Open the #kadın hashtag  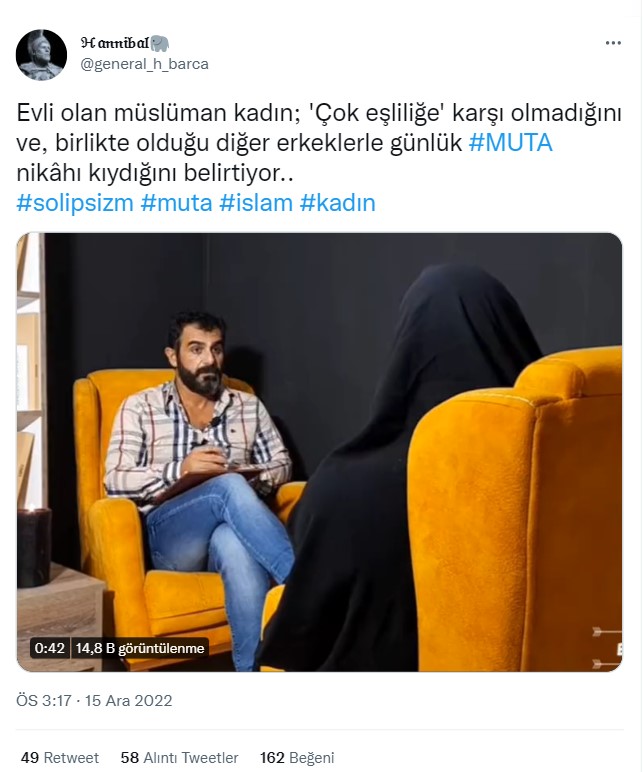[338, 203]
